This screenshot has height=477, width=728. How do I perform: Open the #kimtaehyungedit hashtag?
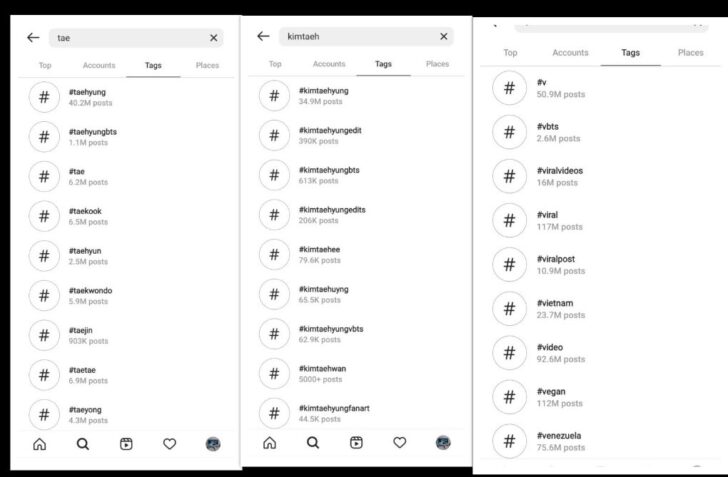pyautogui.click(x=356, y=135)
